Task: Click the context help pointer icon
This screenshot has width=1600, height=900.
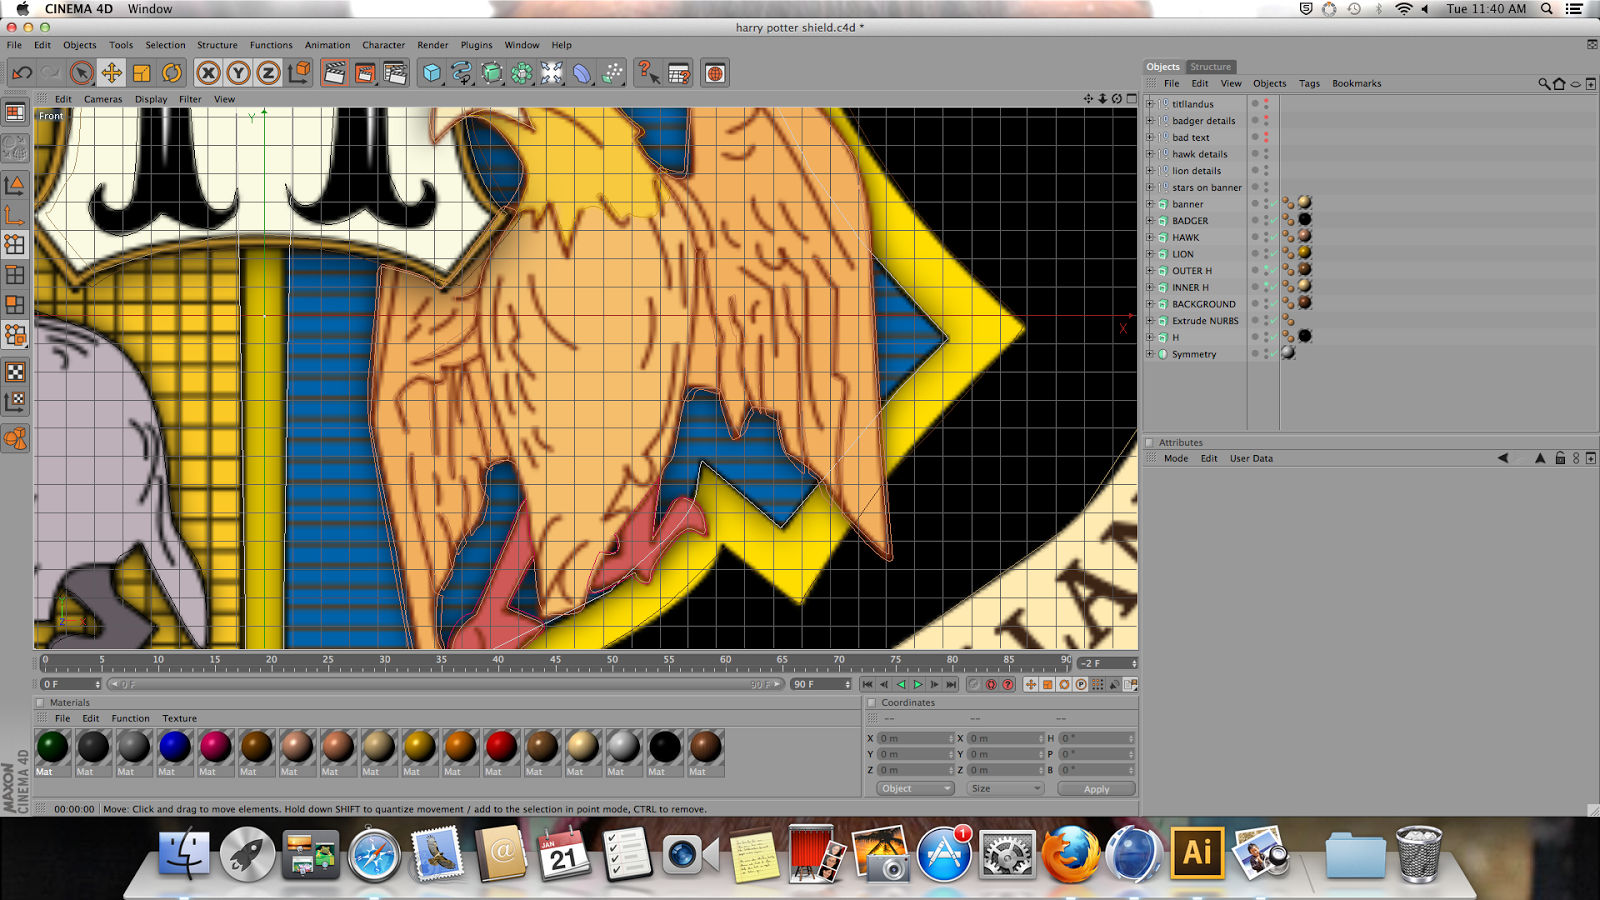Action: coord(648,73)
